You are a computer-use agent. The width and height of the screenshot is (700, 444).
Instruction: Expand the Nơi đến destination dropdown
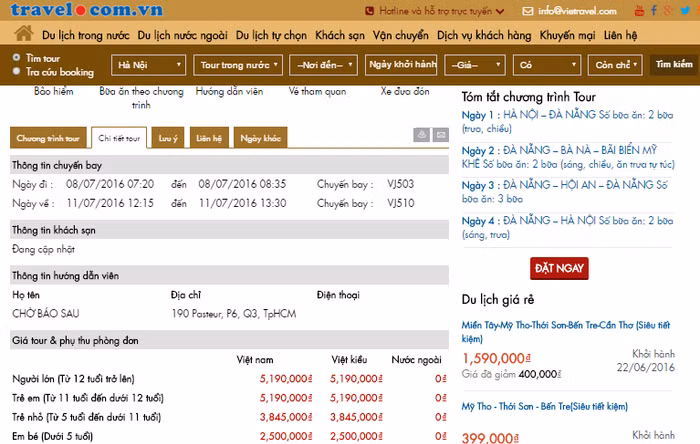[x=323, y=65]
